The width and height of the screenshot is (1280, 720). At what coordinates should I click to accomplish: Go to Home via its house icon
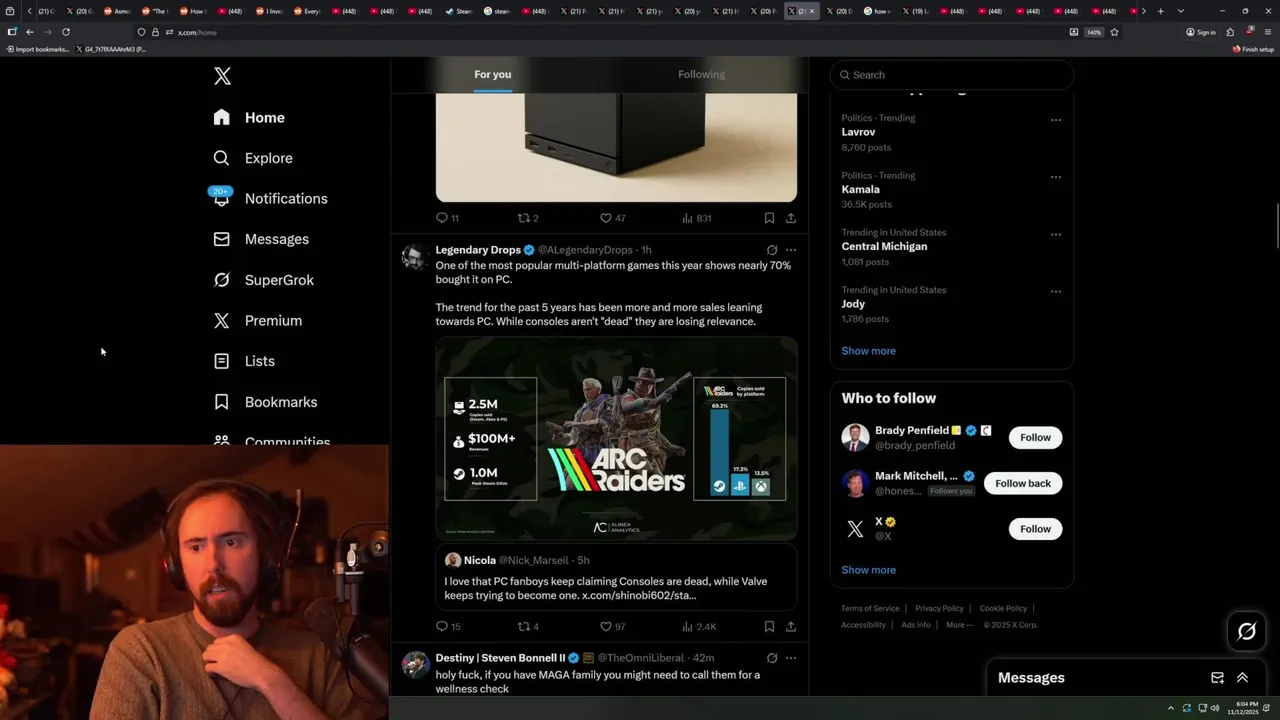(x=222, y=117)
